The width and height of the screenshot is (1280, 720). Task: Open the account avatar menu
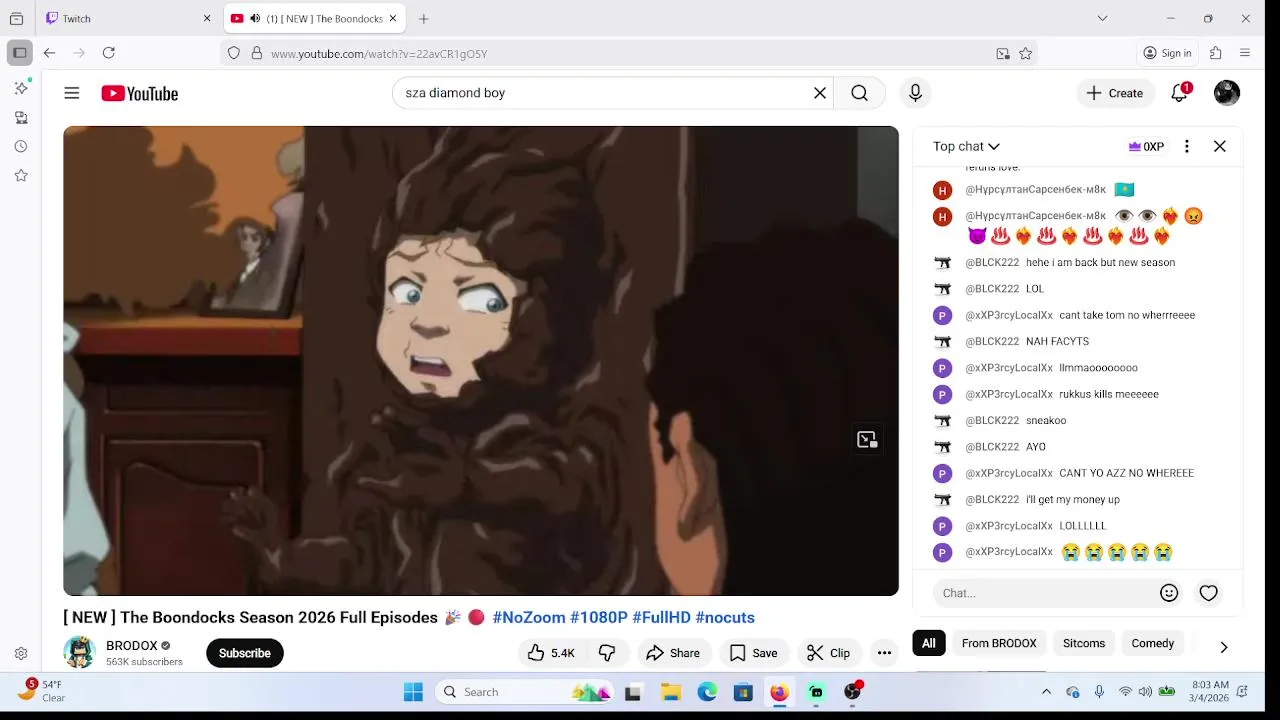click(1227, 93)
